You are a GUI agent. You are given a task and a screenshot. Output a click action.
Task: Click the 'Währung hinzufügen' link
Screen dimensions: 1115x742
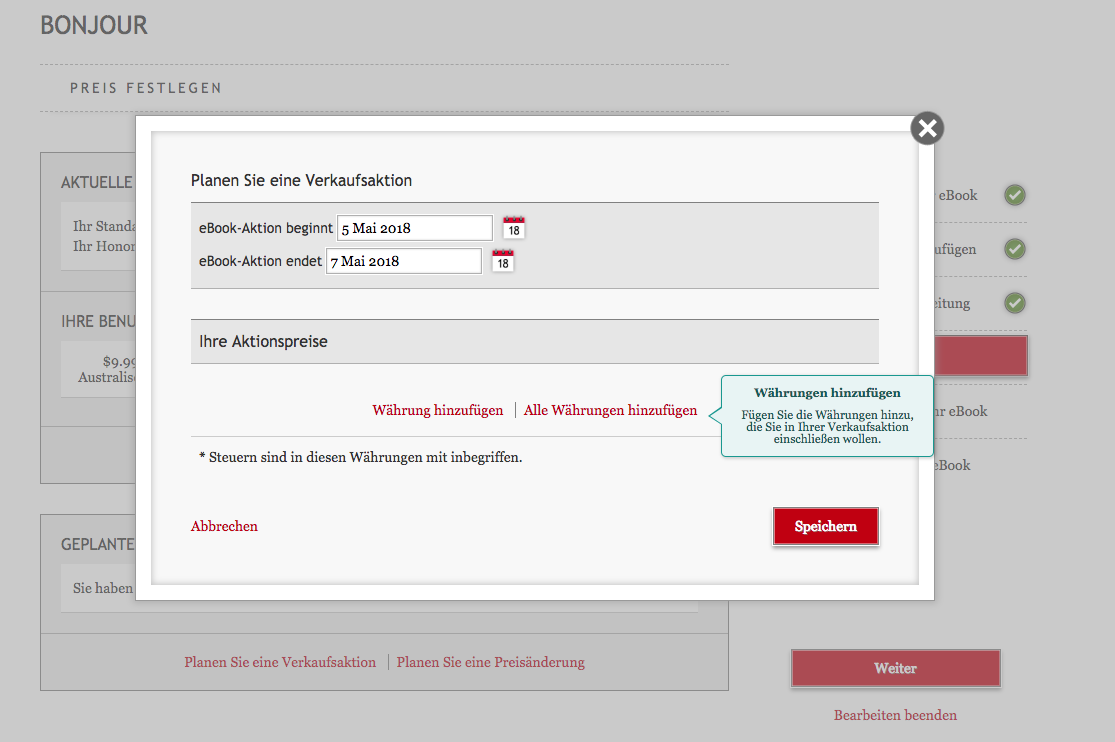437,410
